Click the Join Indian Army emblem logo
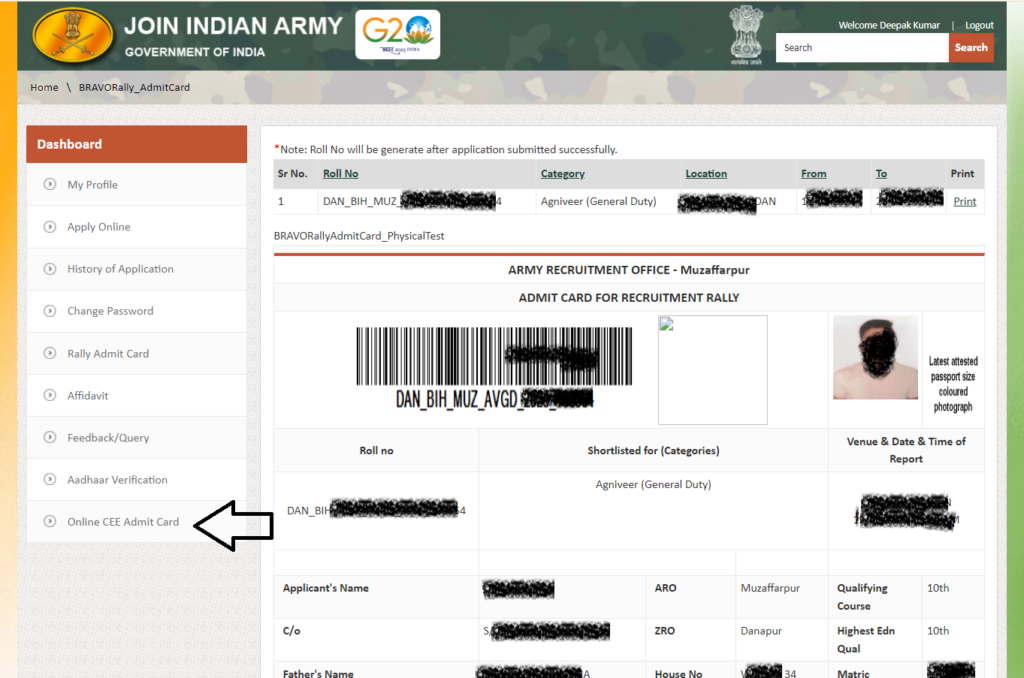1024x678 pixels. pyautogui.click(x=73, y=35)
